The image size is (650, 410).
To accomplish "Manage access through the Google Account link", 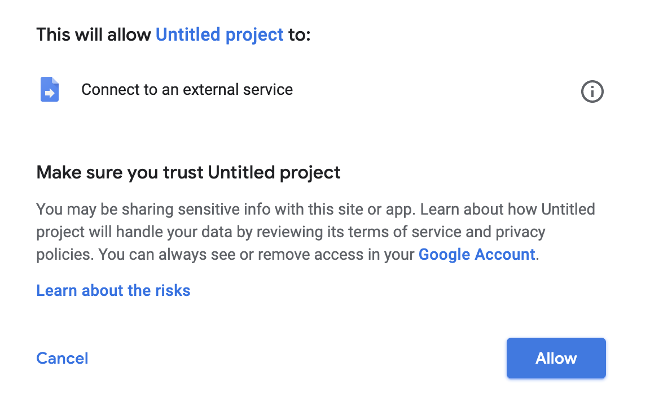I will (477, 254).
